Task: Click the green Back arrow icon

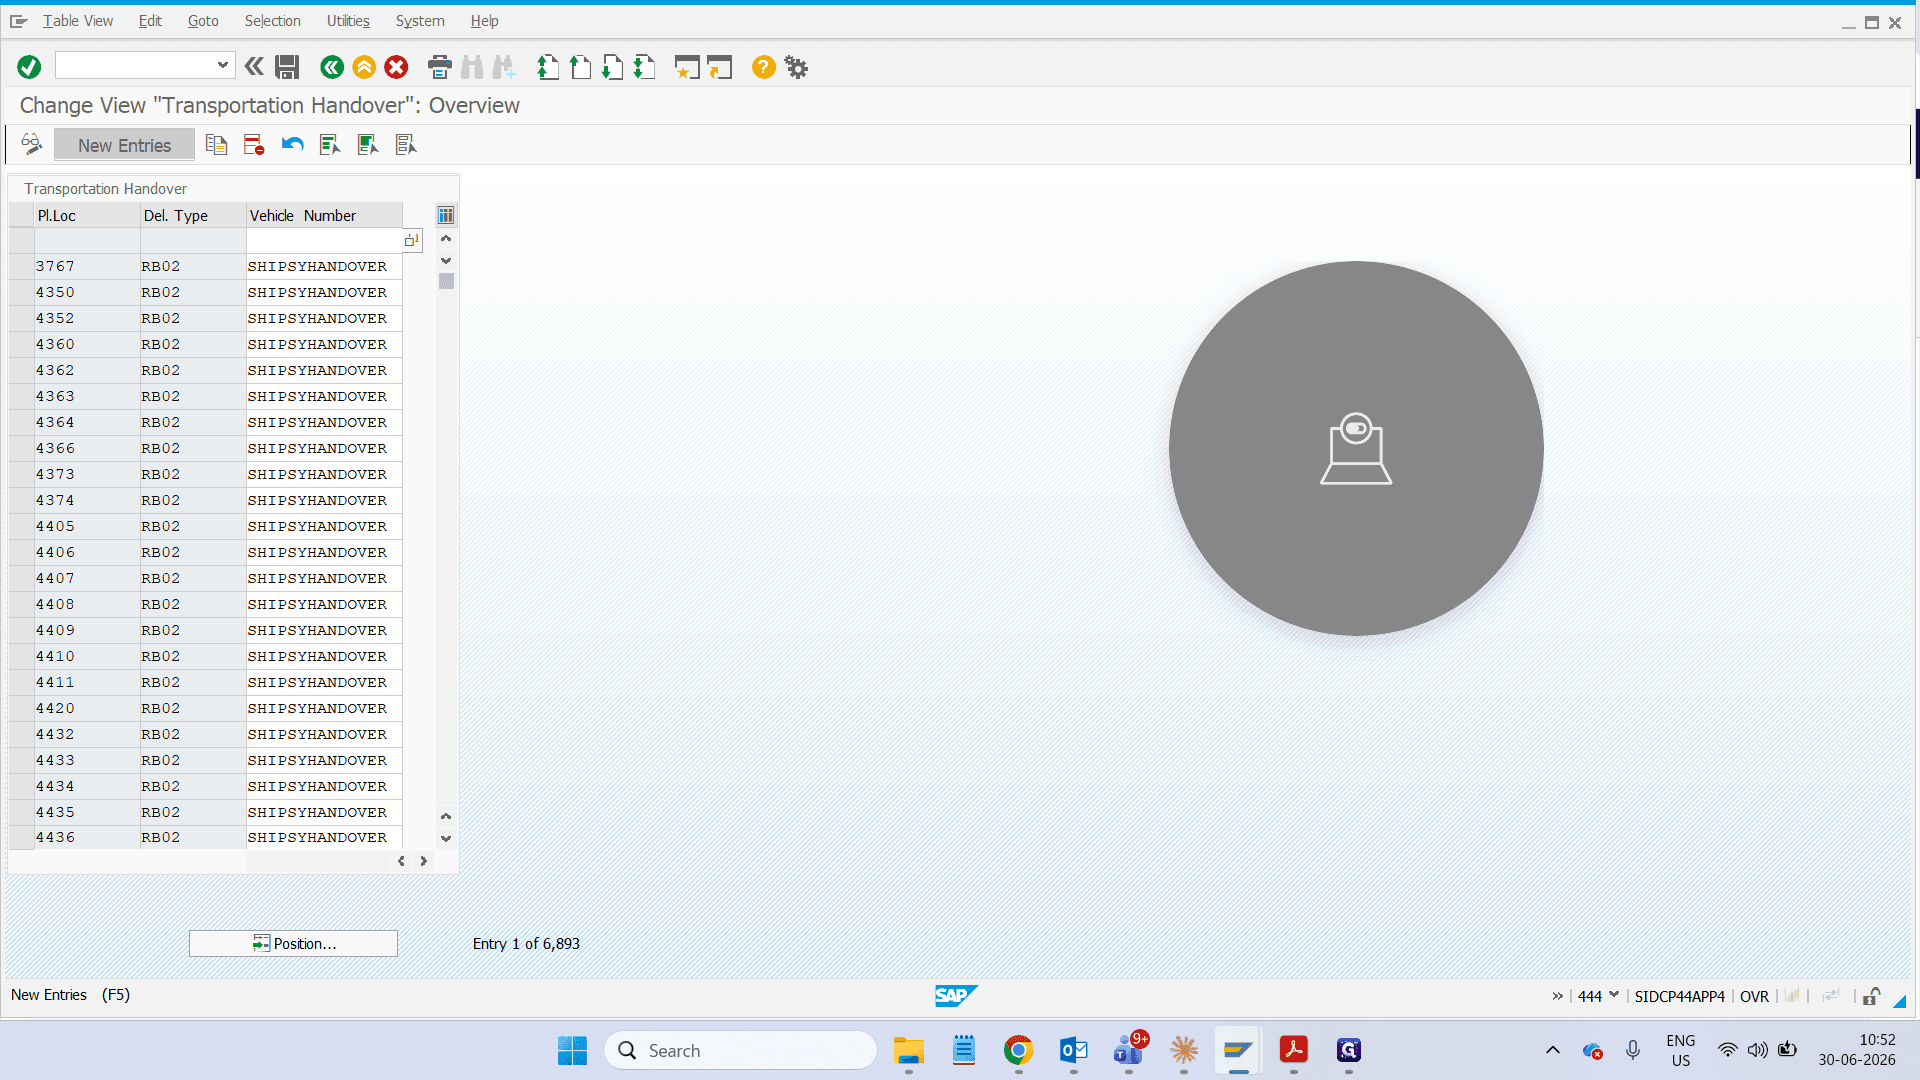Action: [332, 67]
